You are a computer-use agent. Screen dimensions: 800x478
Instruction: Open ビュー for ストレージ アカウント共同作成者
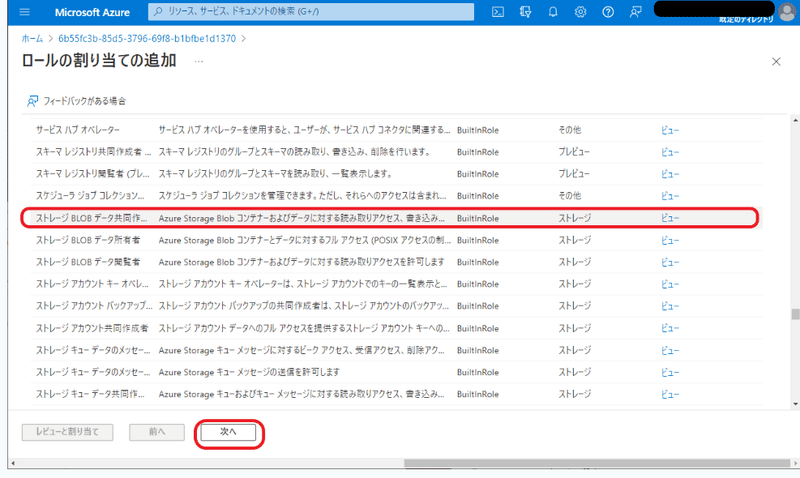pos(670,328)
